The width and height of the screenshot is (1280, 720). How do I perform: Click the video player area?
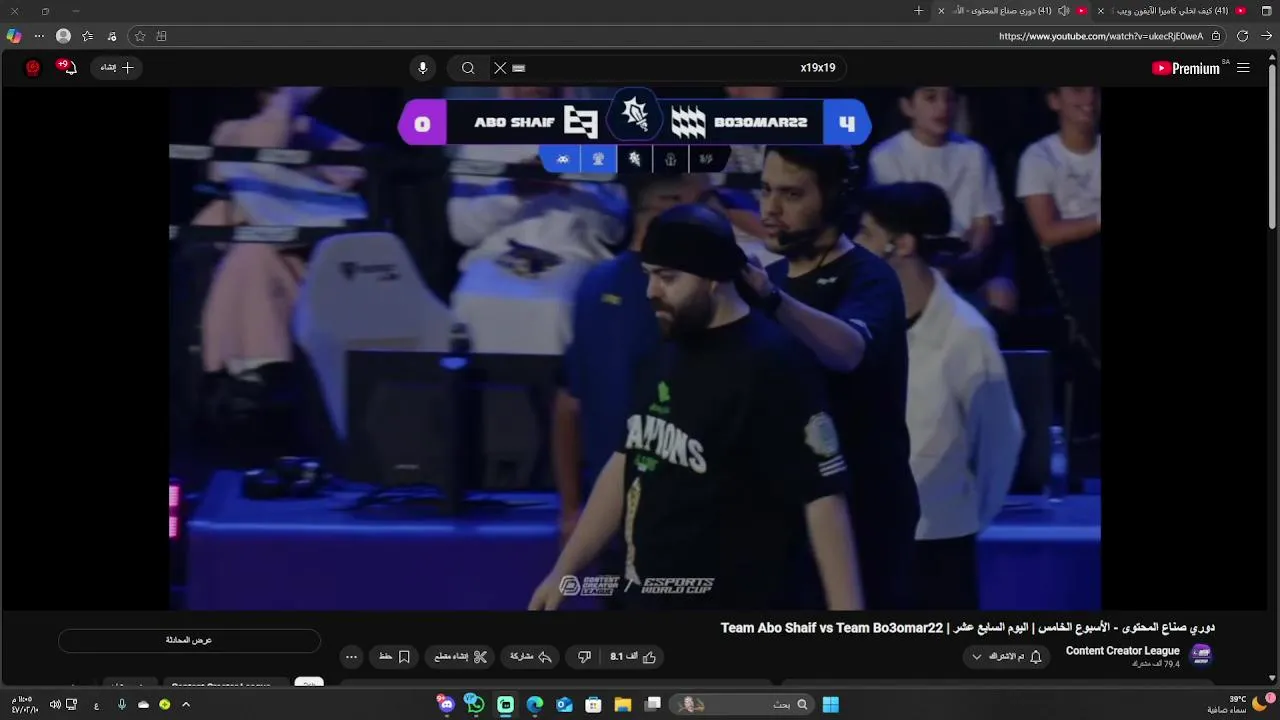(x=634, y=348)
